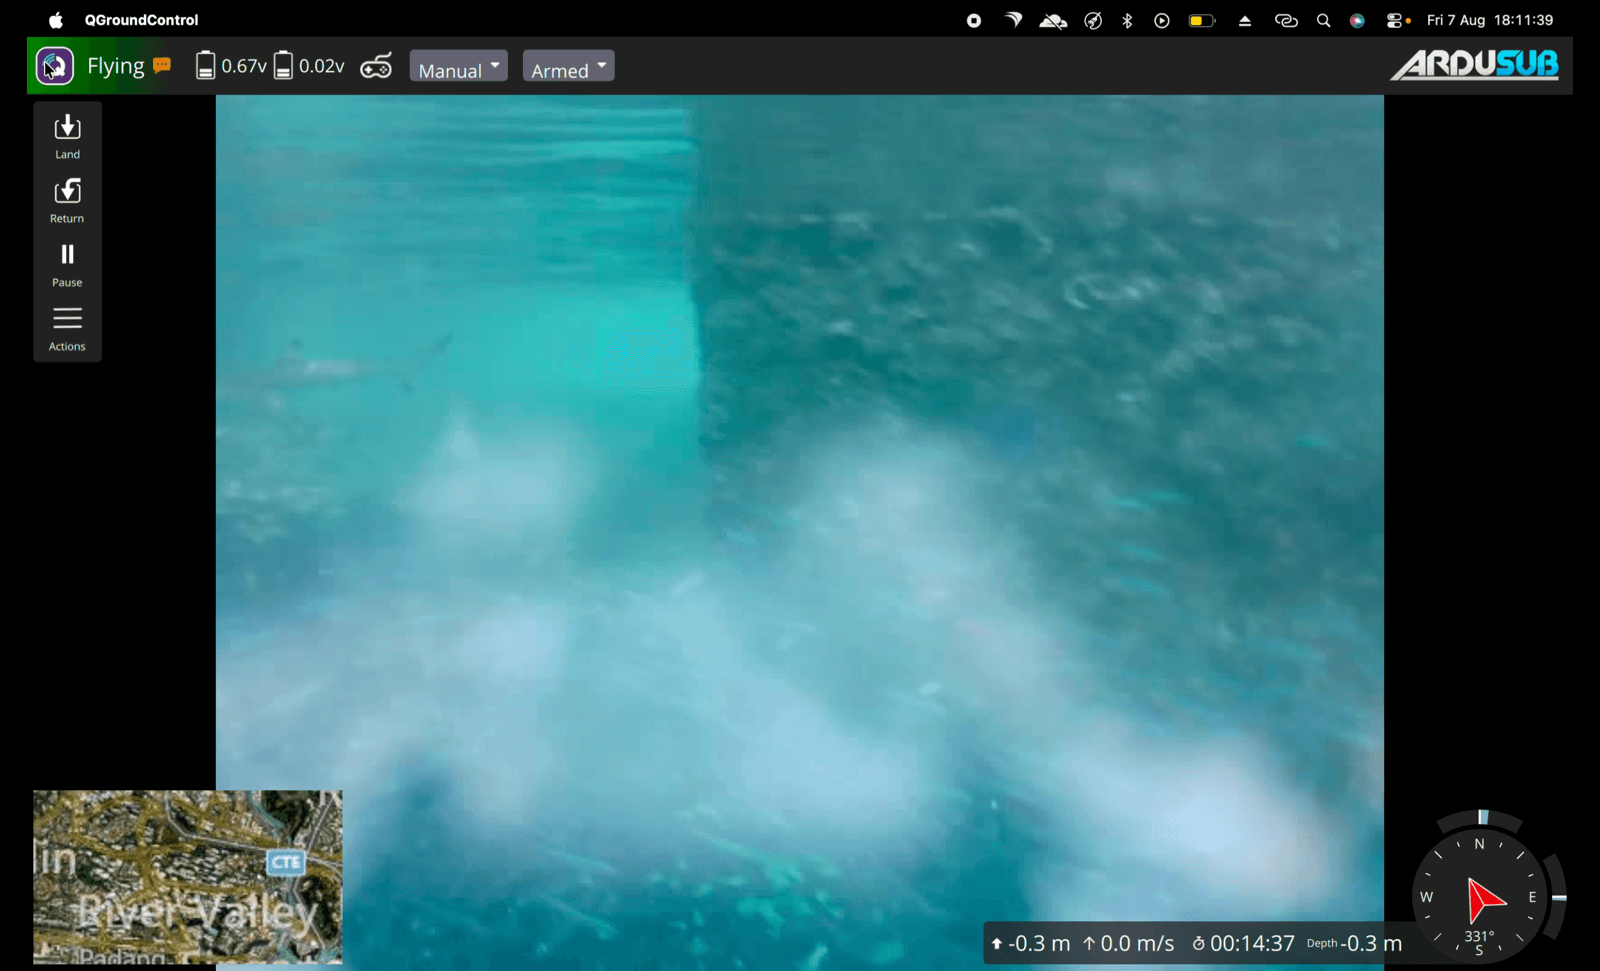Click the screen recording stop icon
Screen dimensions: 1600x971
pos(974,20)
